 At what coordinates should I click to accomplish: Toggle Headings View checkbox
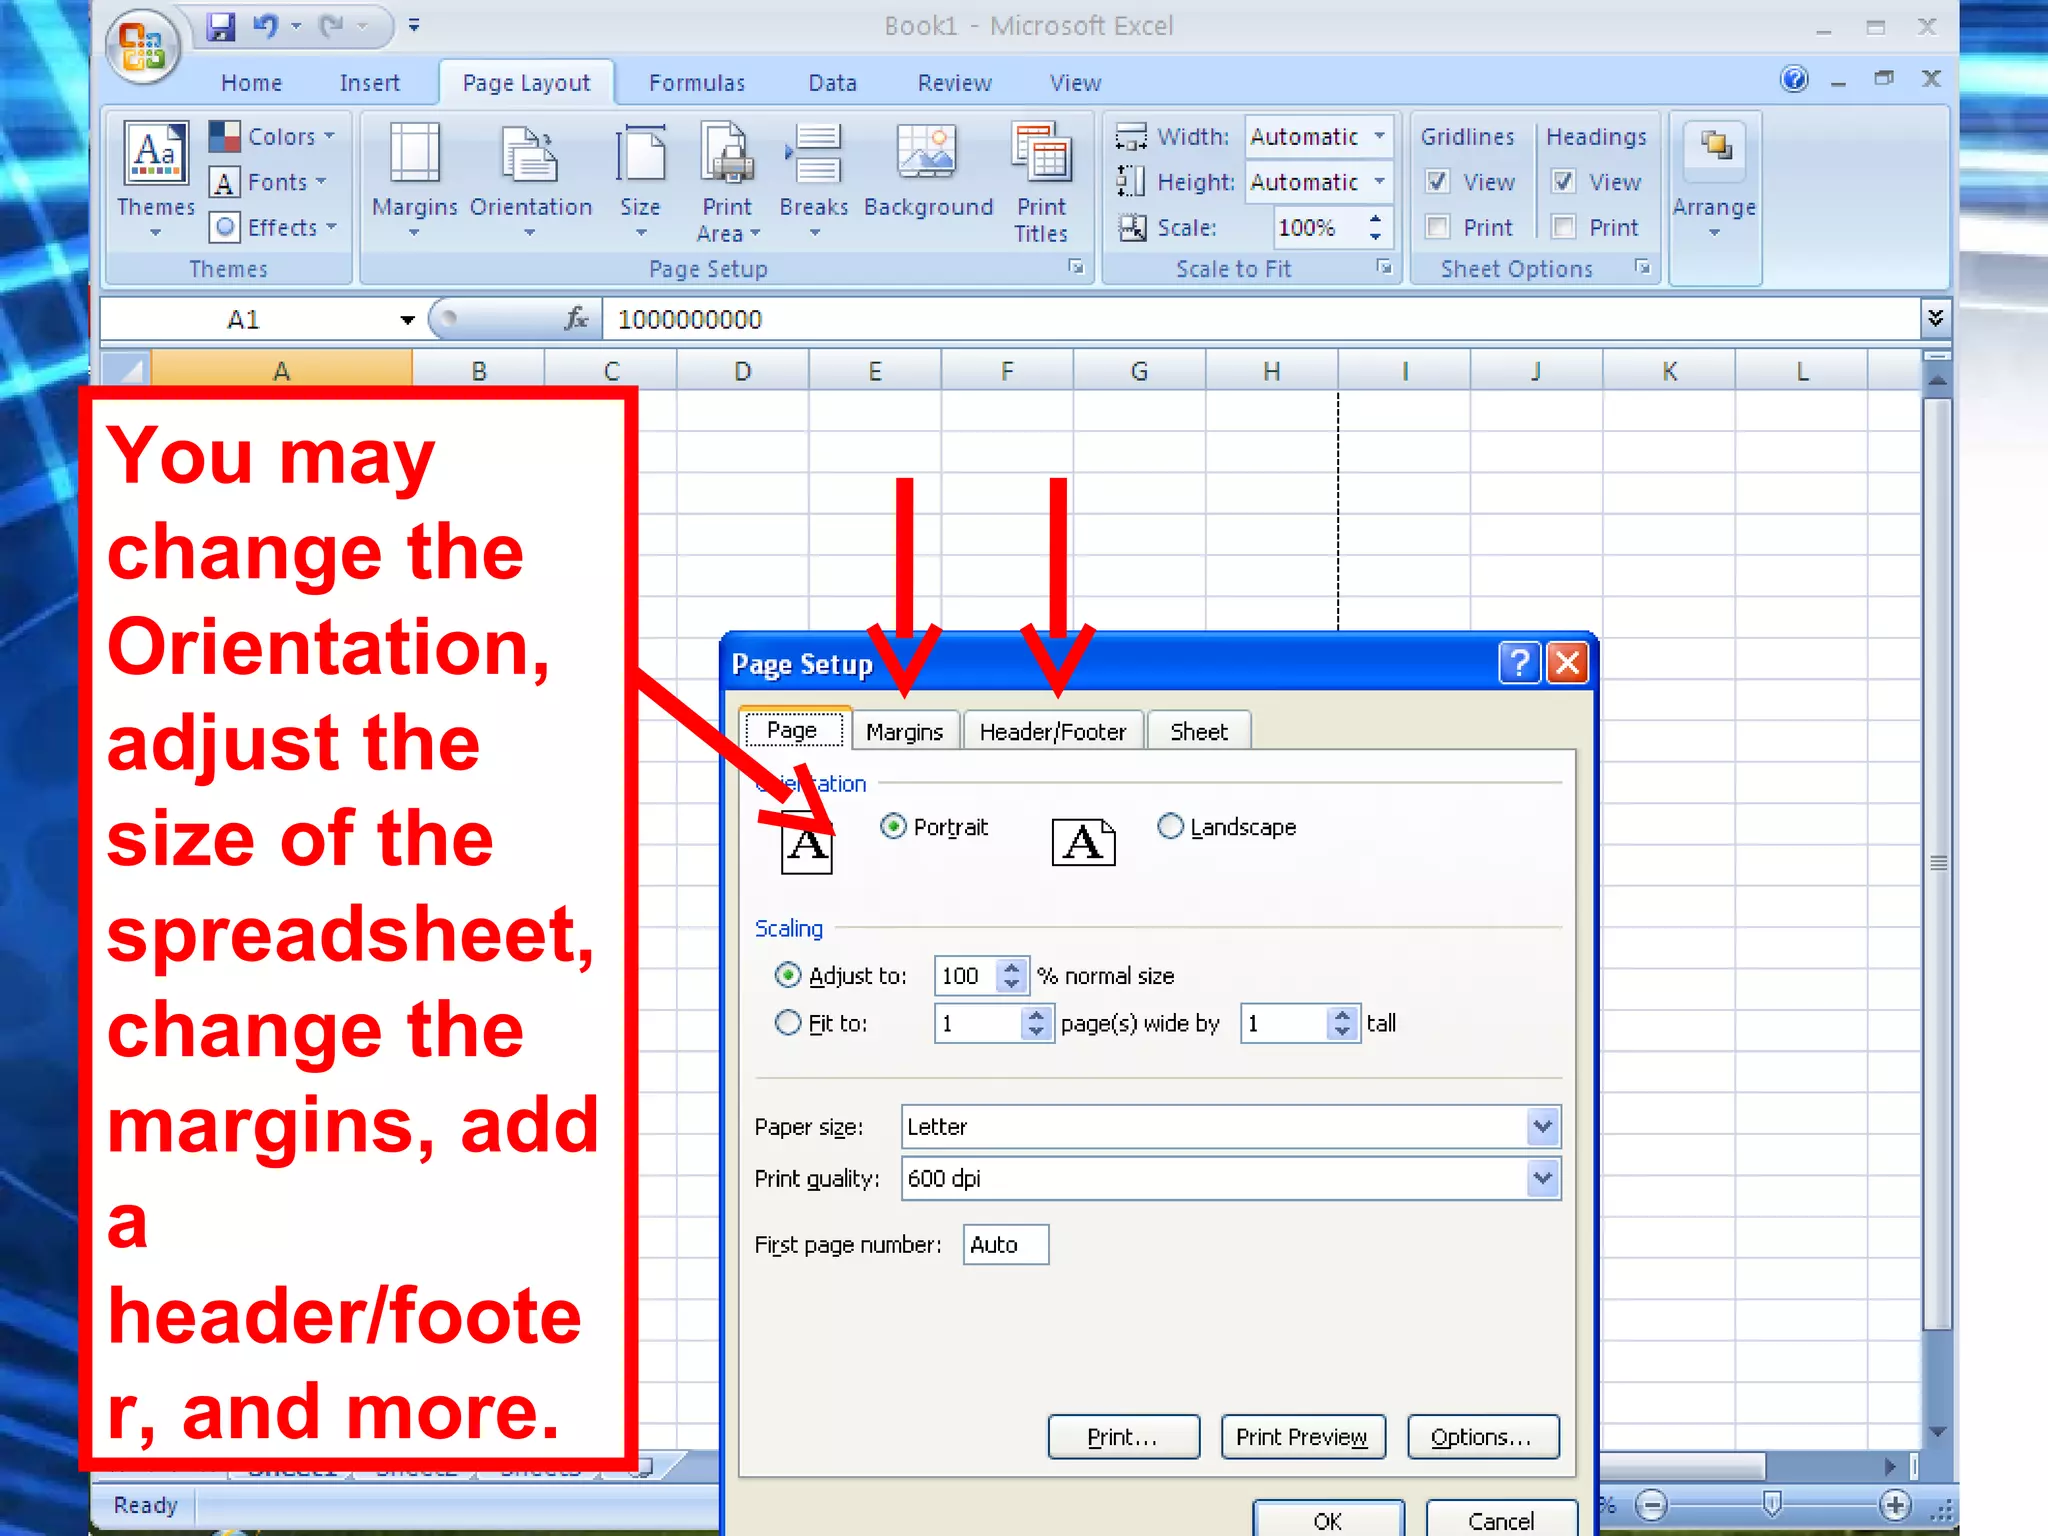click(1563, 182)
